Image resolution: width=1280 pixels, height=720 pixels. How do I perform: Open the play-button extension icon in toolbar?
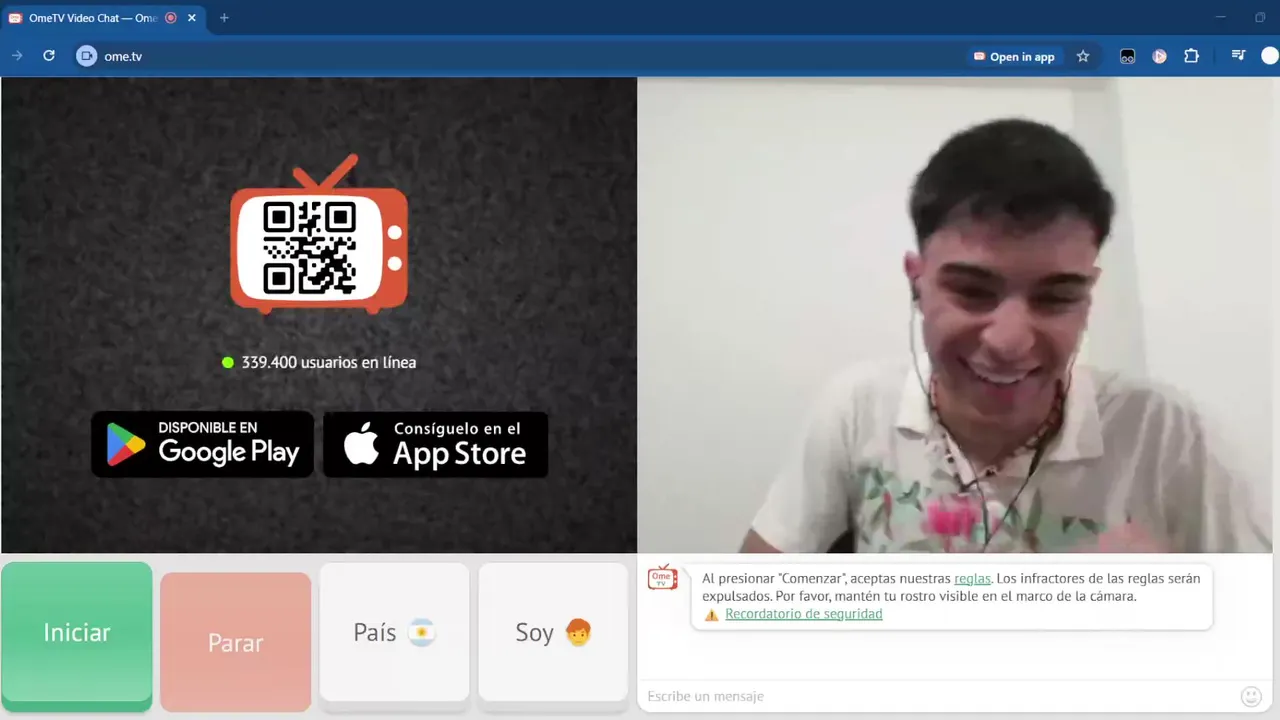[1159, 57]
